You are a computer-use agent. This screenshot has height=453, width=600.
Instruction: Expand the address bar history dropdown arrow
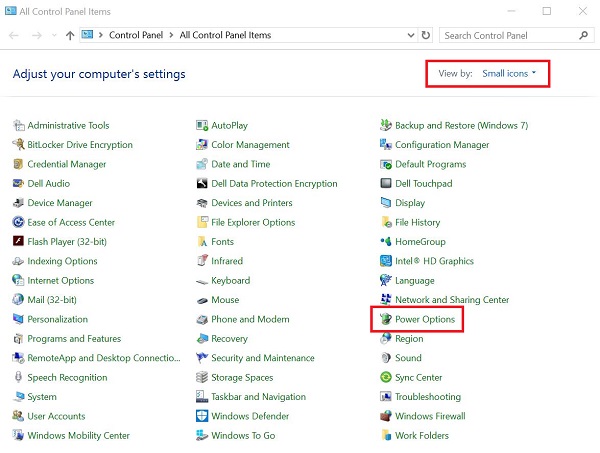408,35
